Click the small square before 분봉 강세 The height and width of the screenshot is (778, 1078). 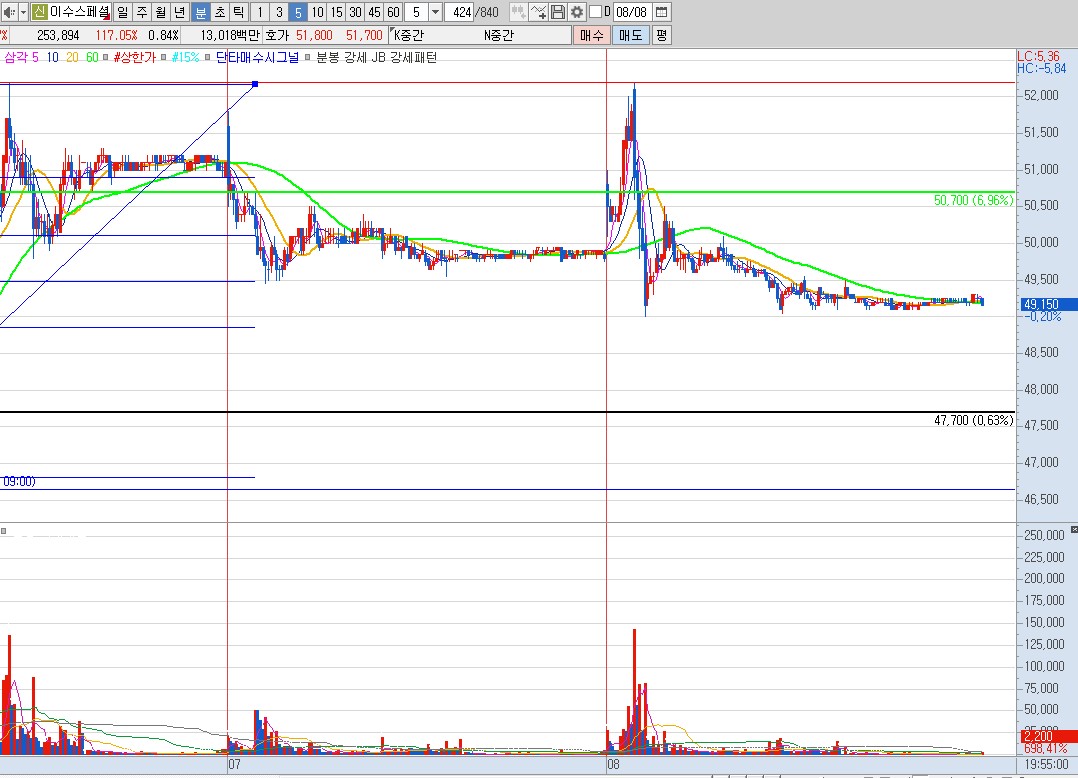click(308, 58)
